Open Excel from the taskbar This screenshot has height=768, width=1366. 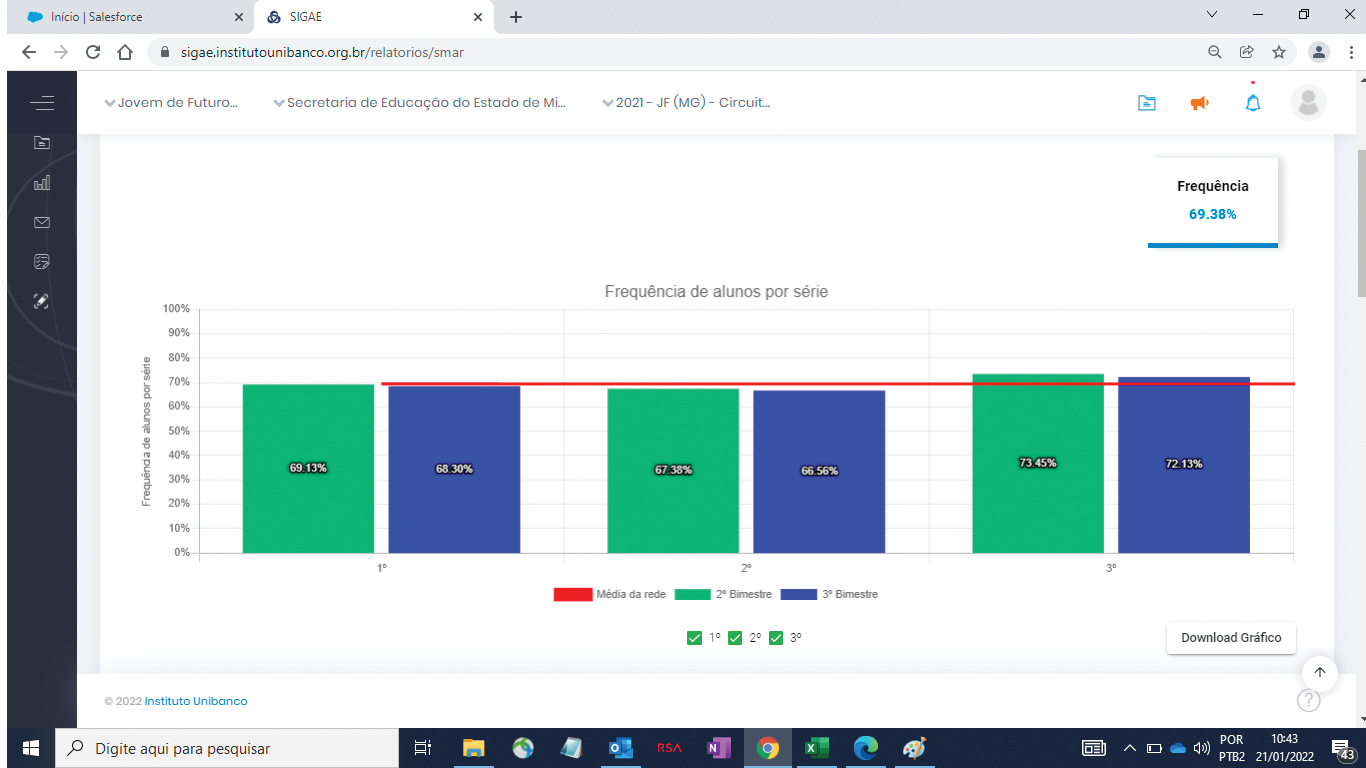(817, 748)
